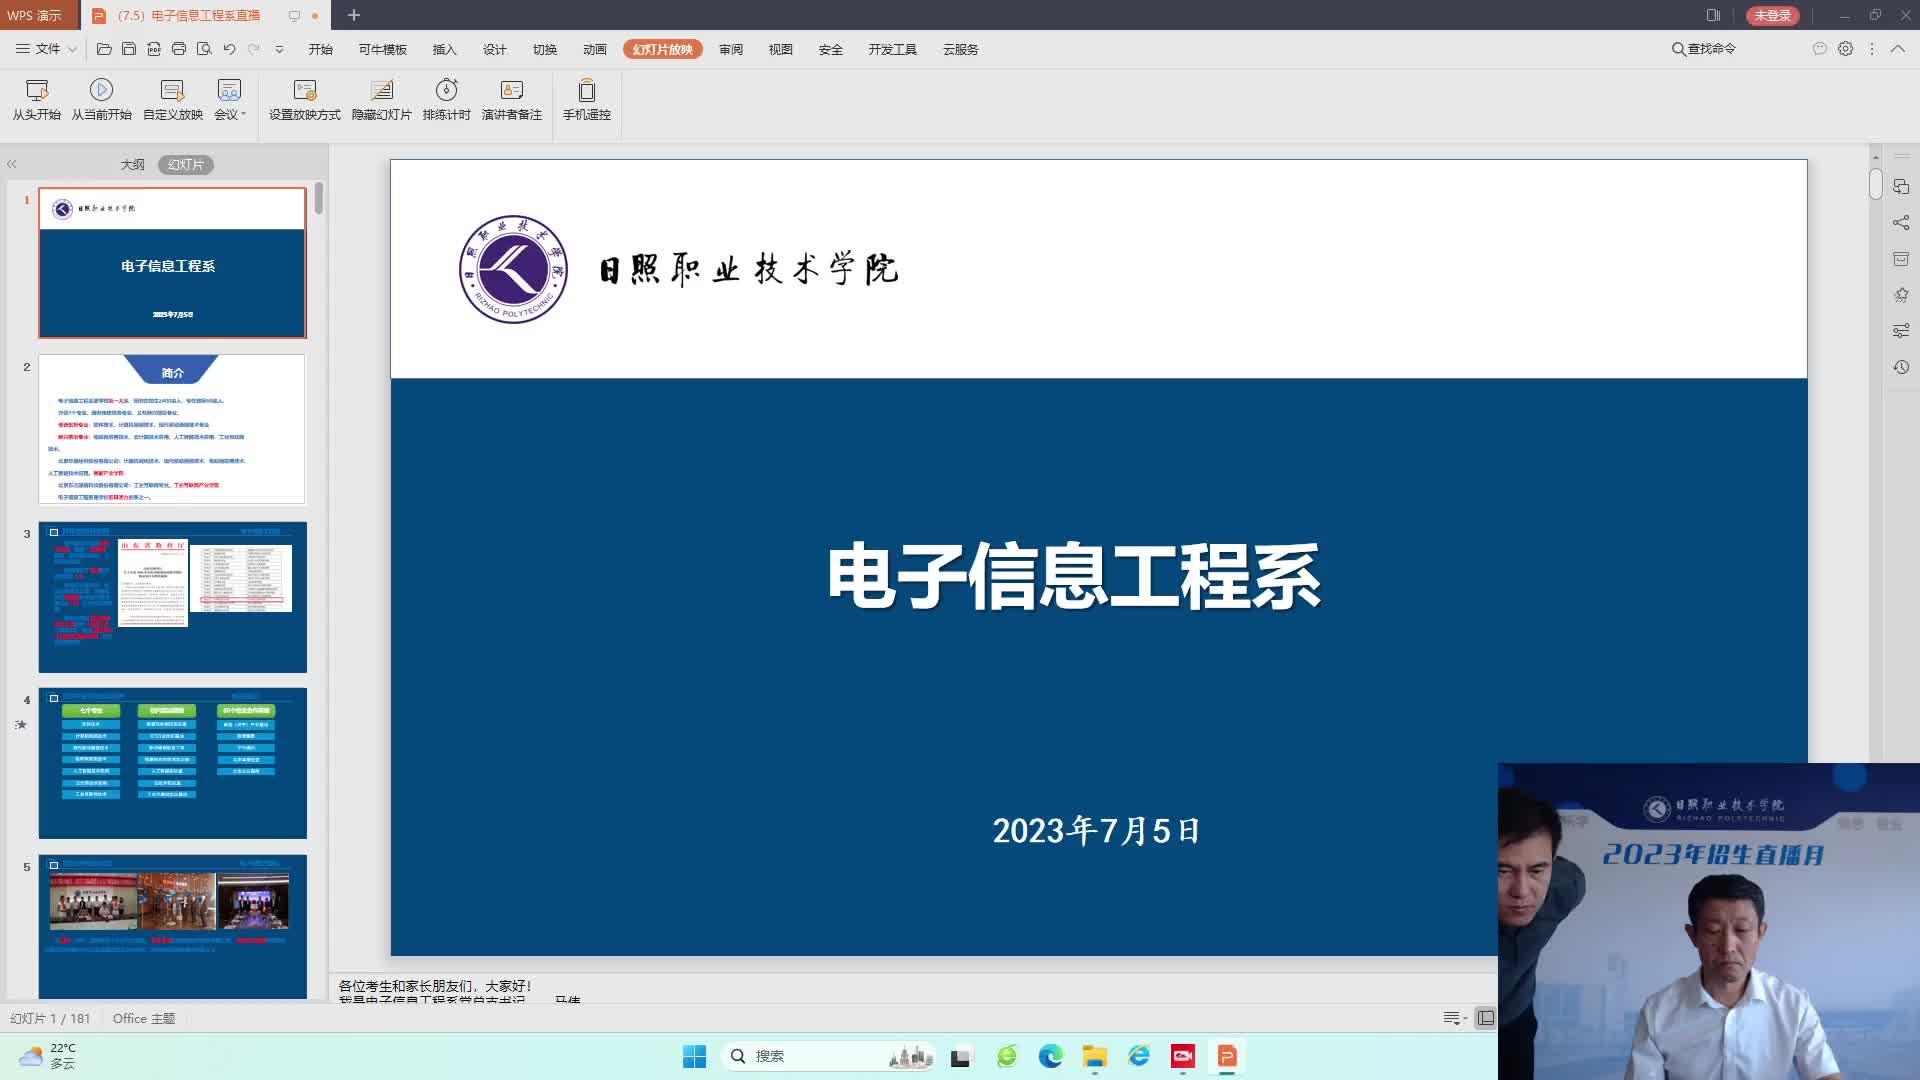Start slideshow from current slide (从当前开始)
Screen dimensions: 1920x1080
pos(101,100)
